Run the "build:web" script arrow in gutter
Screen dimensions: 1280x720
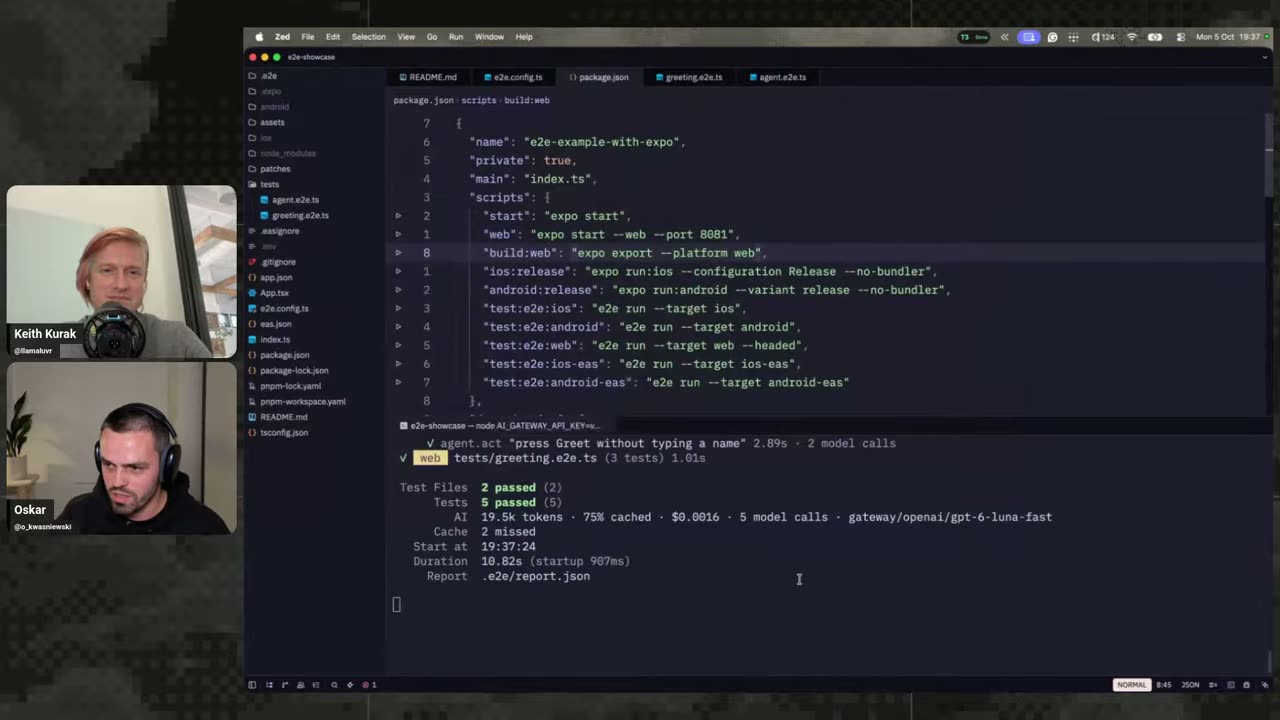pyautogui.click(x=398, y=253)
